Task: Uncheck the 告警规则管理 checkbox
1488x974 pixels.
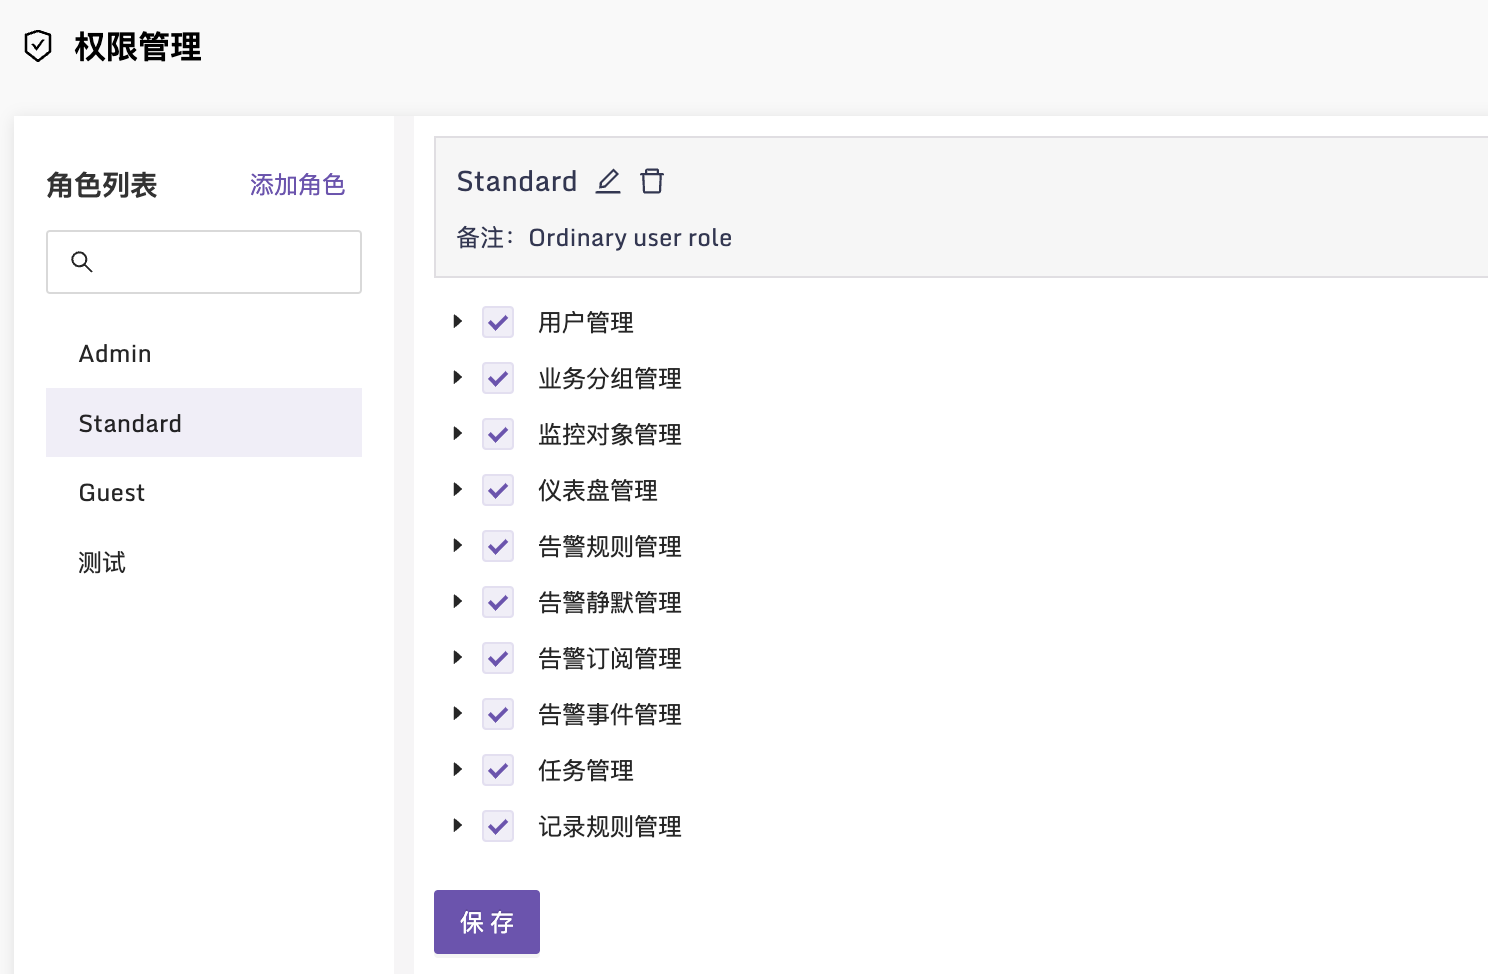Action: pyautogui.click(x=498, y=547)
